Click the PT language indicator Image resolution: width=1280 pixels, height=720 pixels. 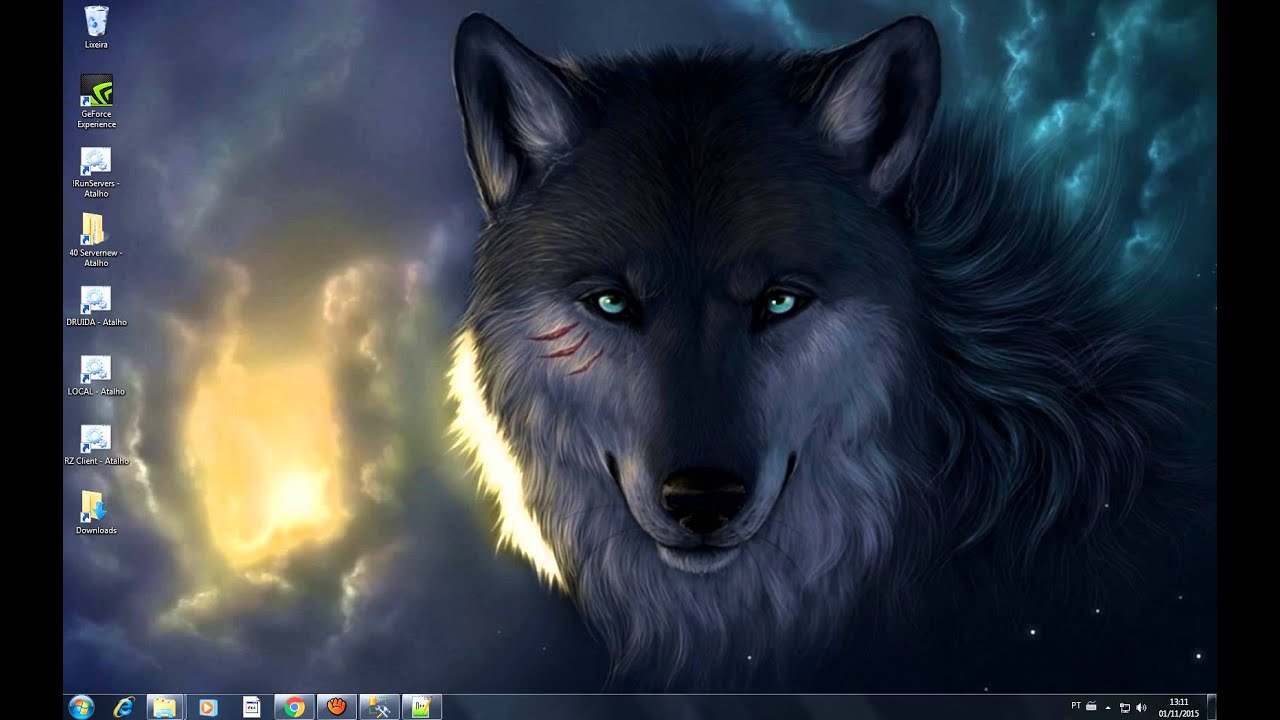tap(1076, 706)
